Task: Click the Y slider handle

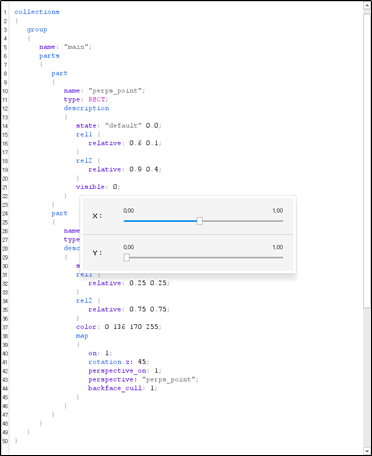Action: (x=126, y=258)
